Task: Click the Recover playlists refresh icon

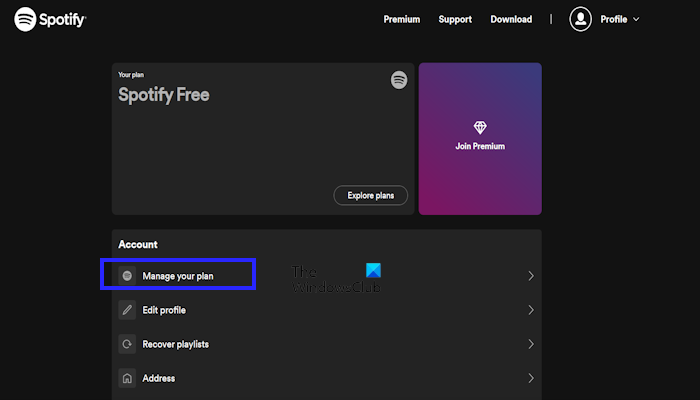Action: pyautogui.click(x=127, y=344)
